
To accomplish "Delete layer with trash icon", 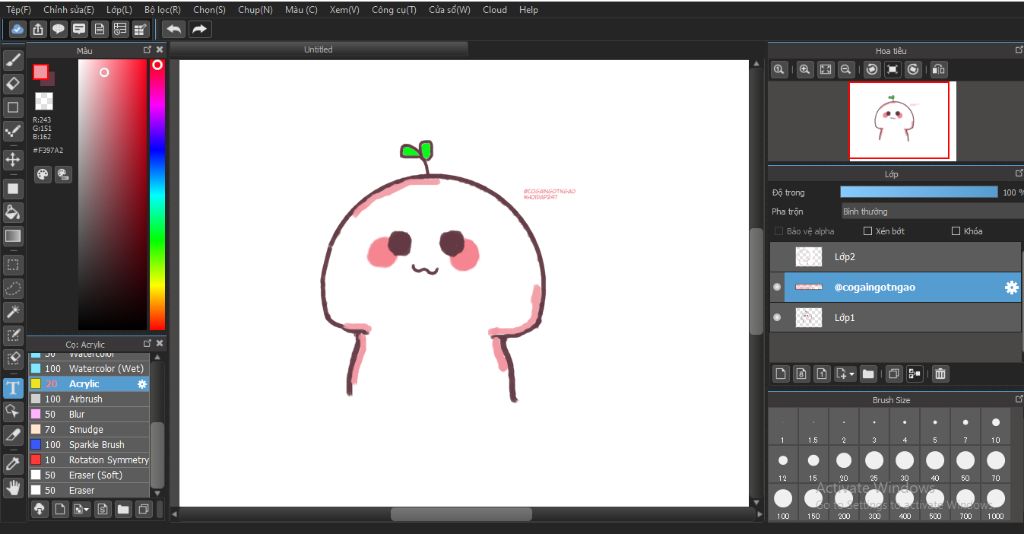I will 940,373.
